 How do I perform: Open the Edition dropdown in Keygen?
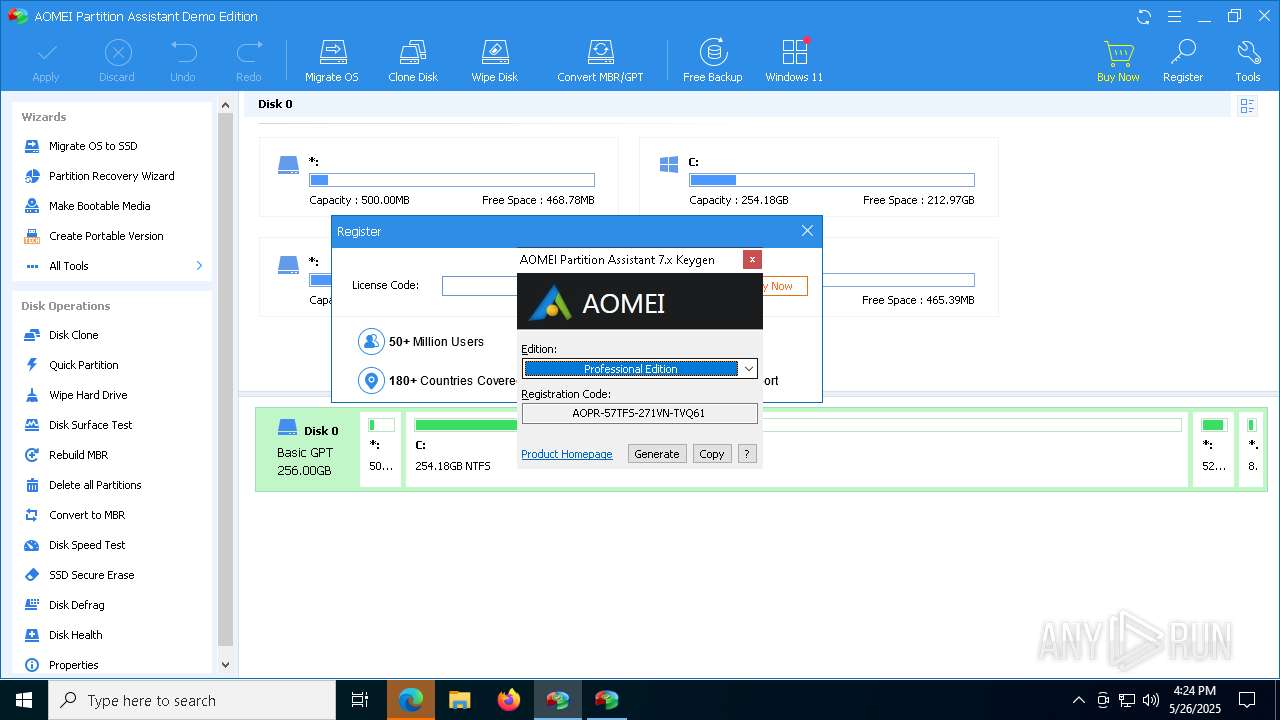tap(640, 369)
